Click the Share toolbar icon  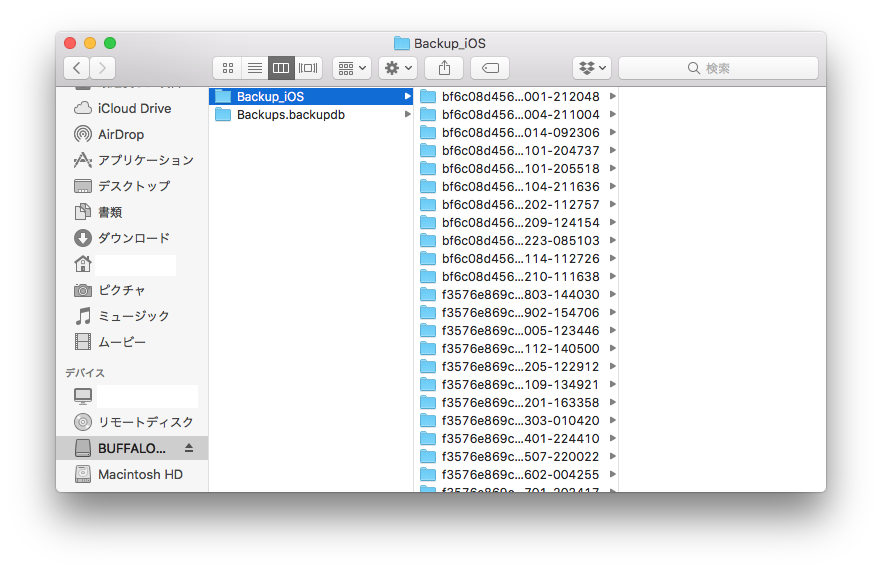[444, 68]
